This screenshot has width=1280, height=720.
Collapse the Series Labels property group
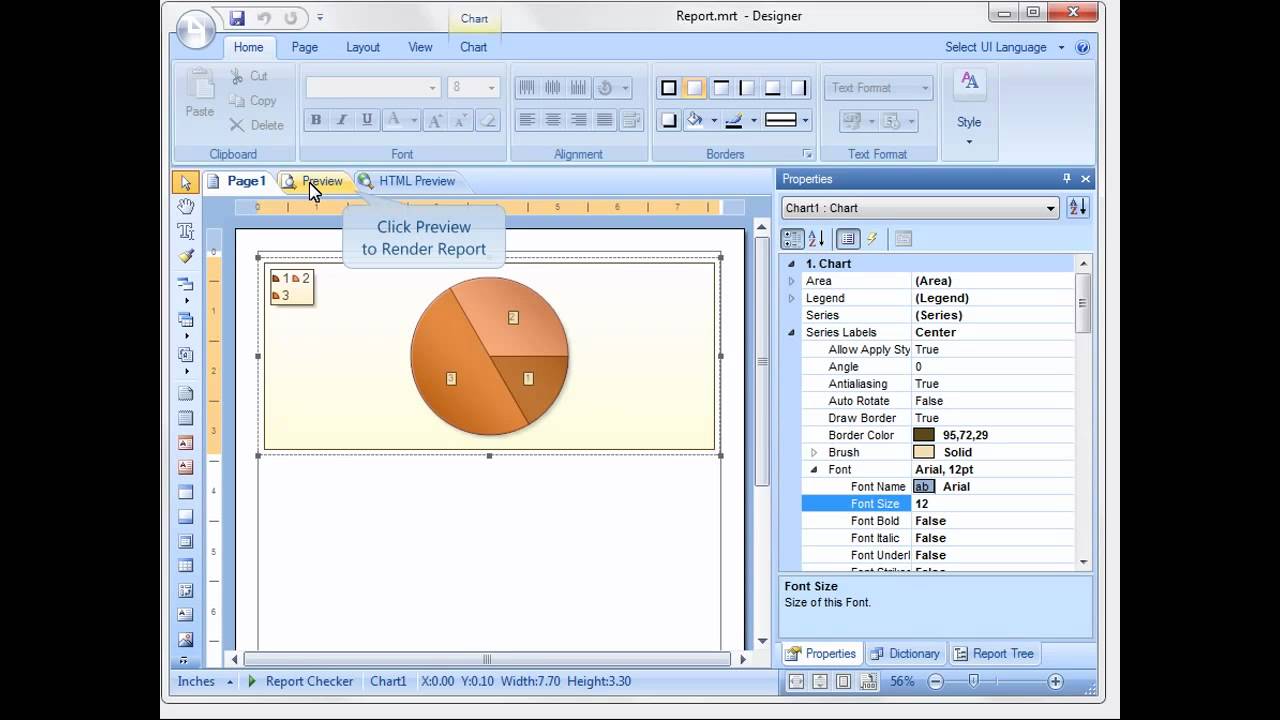791,332
